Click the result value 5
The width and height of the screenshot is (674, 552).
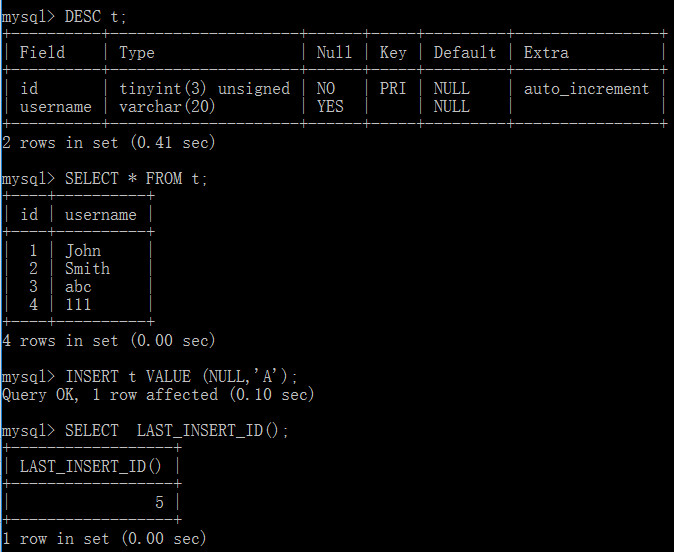coord(159,503)
